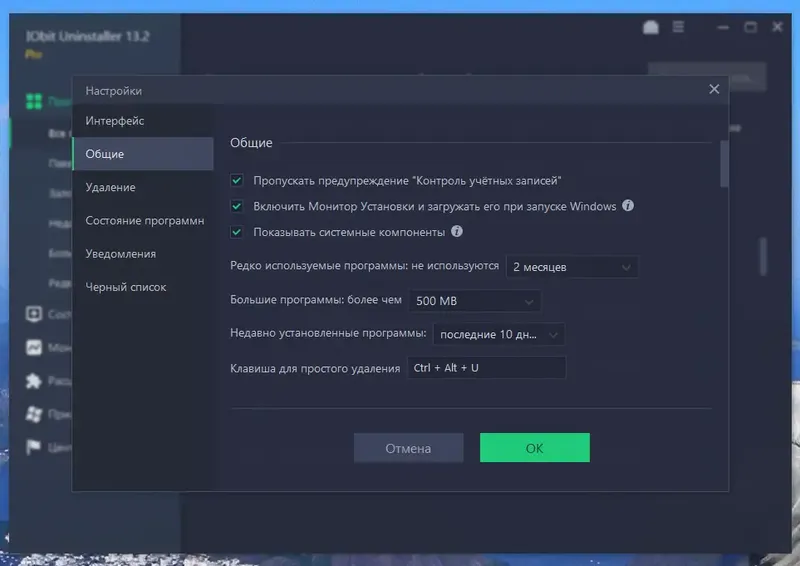Open the toolbox icon in main window
Screen dimensions: 800x566
pos(651,27)
